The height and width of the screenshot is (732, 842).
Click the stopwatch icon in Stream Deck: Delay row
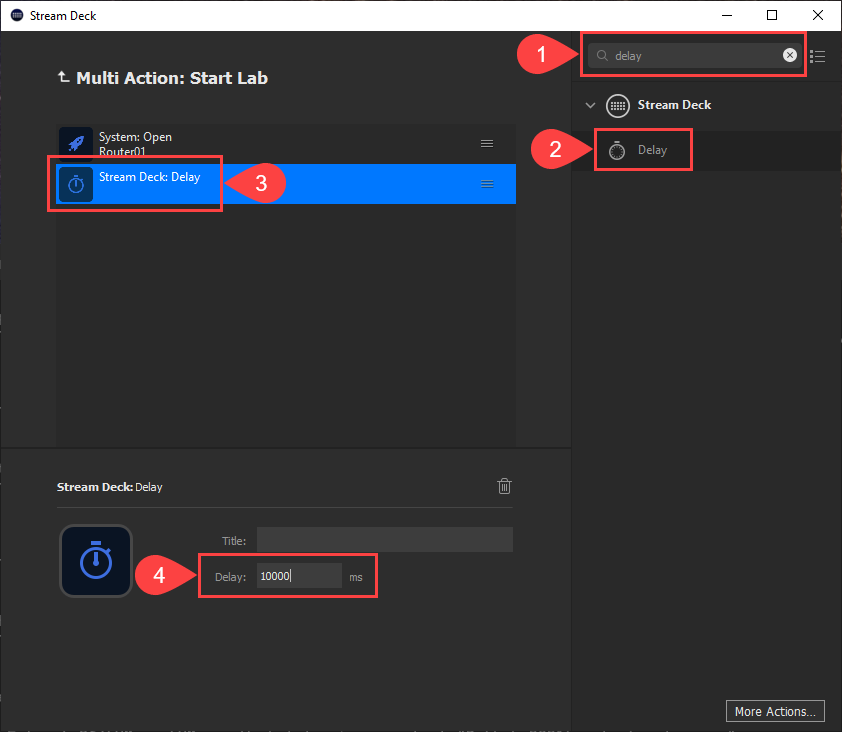(x=76, y=185)
